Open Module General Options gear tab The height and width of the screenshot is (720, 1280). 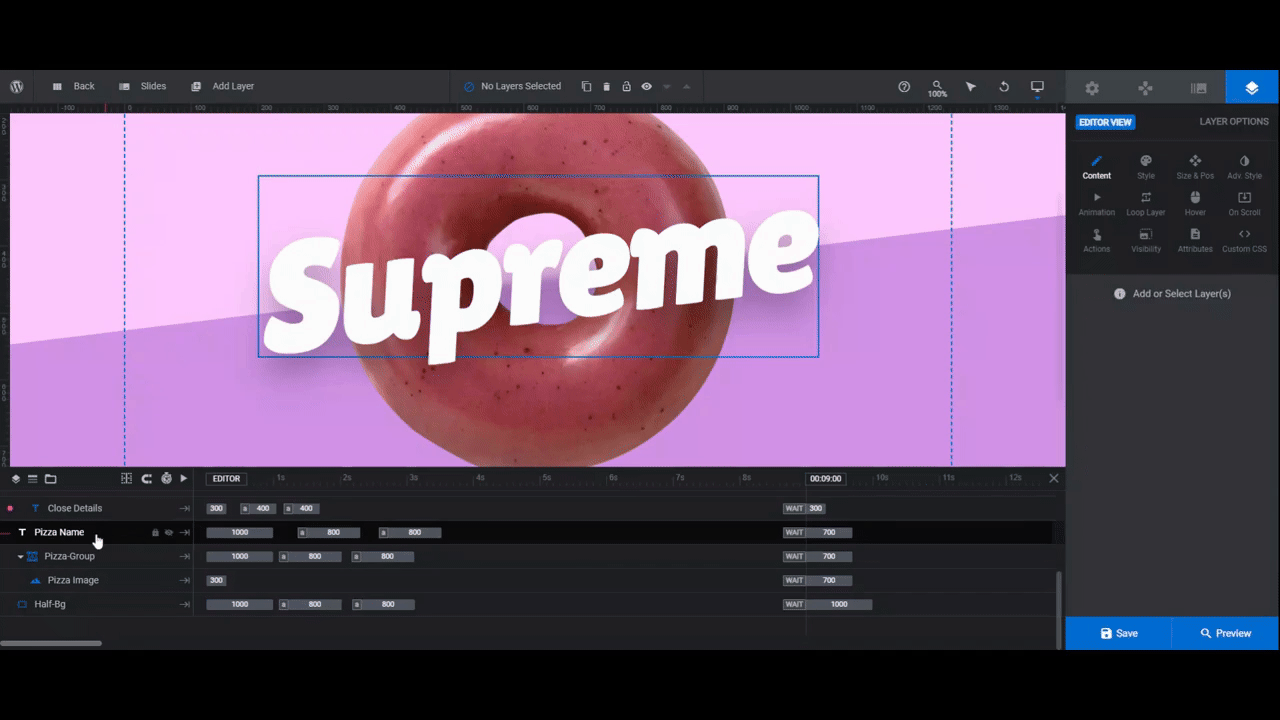[x=1092, y=88]
